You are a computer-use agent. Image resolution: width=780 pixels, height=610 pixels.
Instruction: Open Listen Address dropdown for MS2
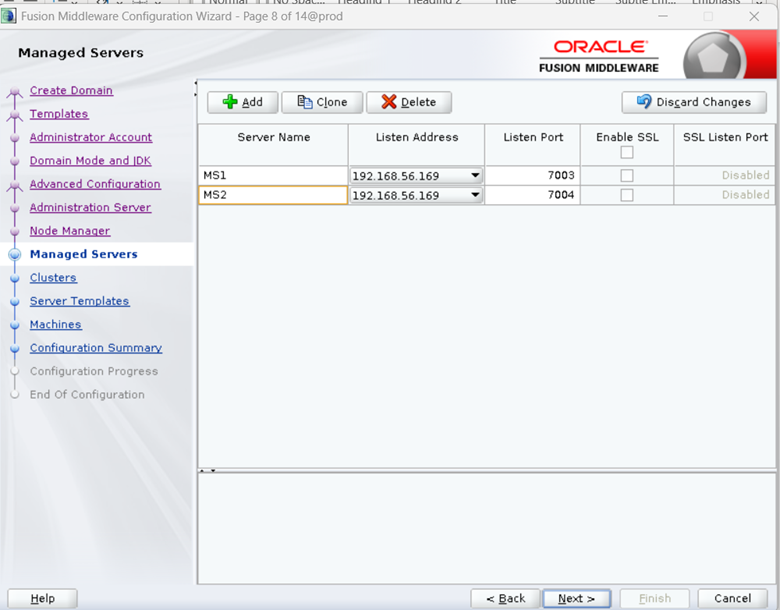(x=475, y=195)
